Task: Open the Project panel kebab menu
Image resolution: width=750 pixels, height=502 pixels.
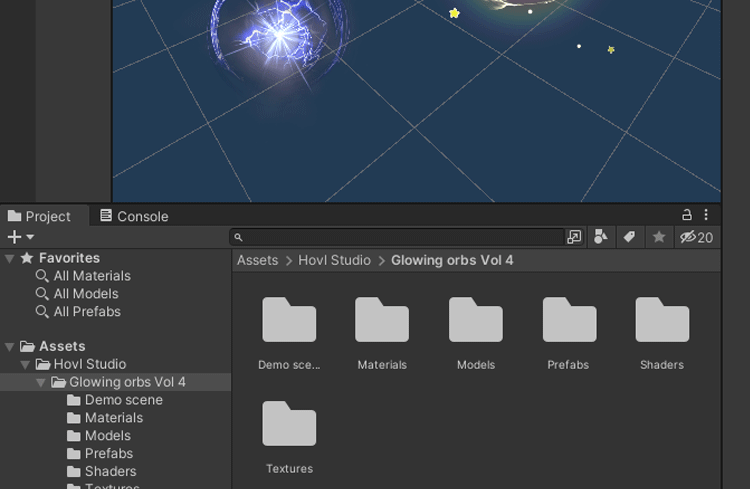Action: coord(706,215)
